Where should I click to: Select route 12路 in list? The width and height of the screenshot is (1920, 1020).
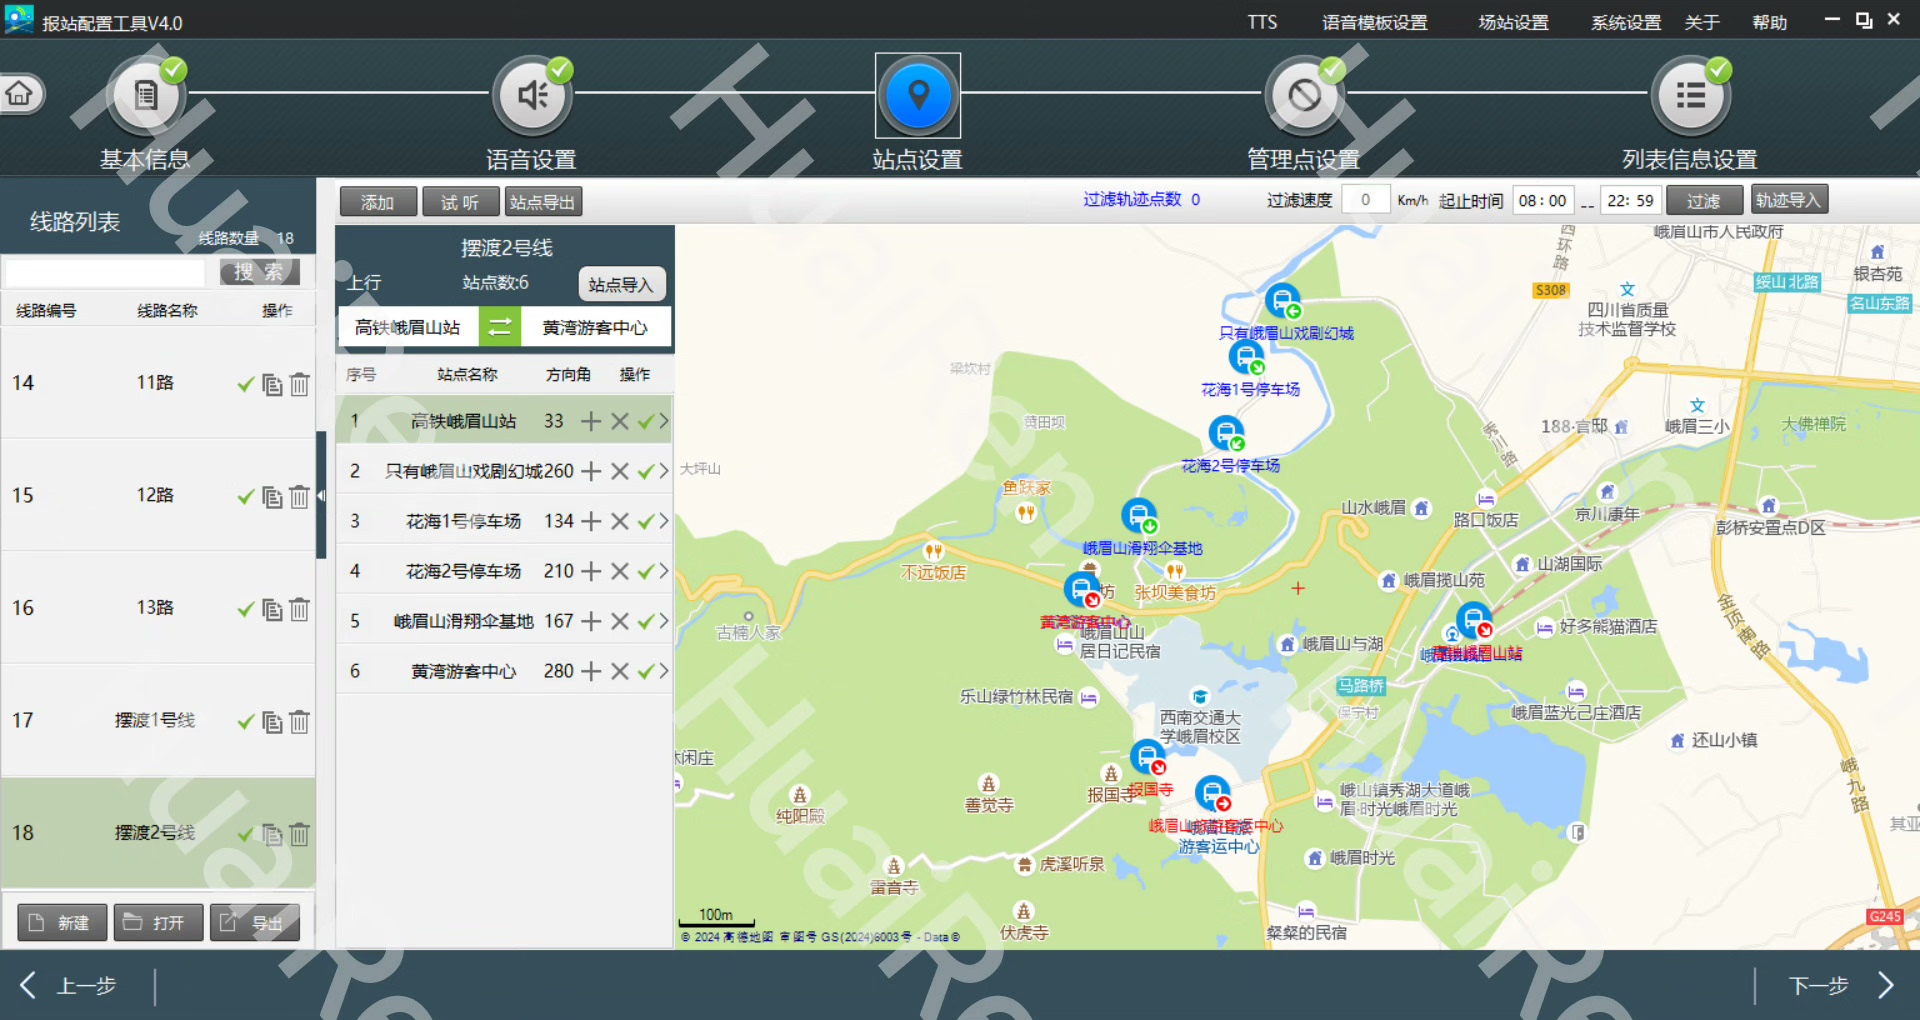click(x=158, y=496)
